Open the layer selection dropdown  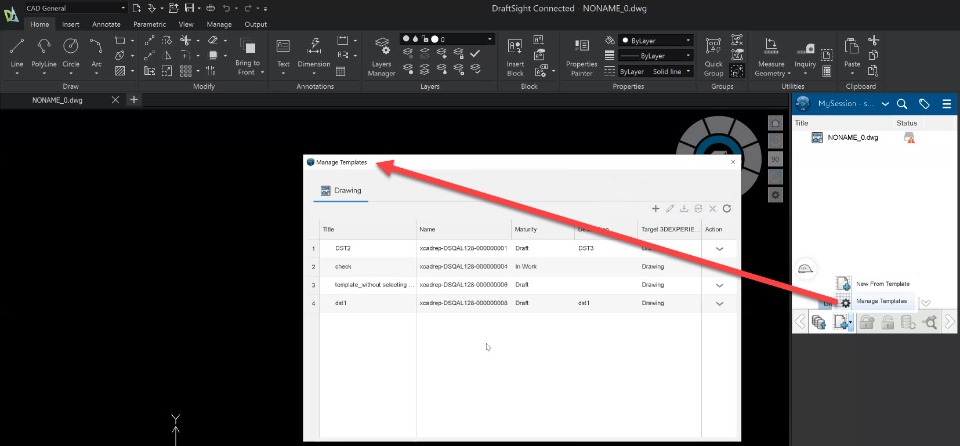click(447, 39)
